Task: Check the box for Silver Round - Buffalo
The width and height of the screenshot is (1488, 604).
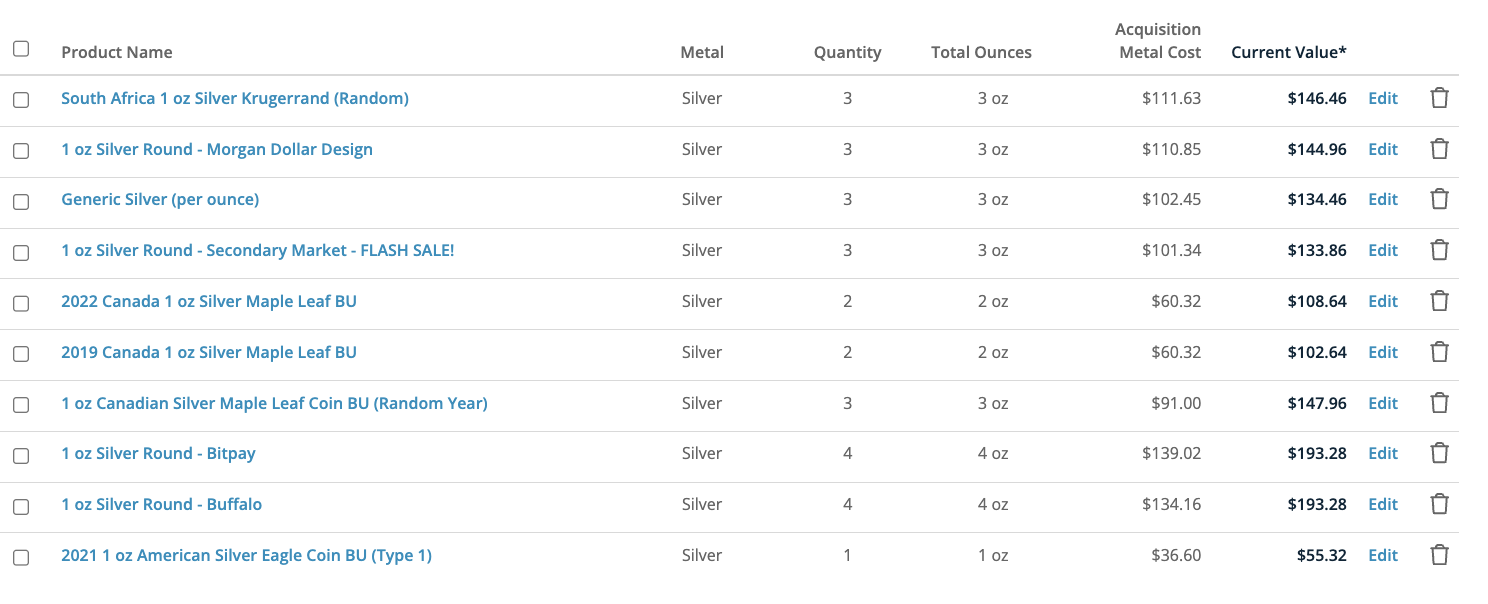Action: 21,506
